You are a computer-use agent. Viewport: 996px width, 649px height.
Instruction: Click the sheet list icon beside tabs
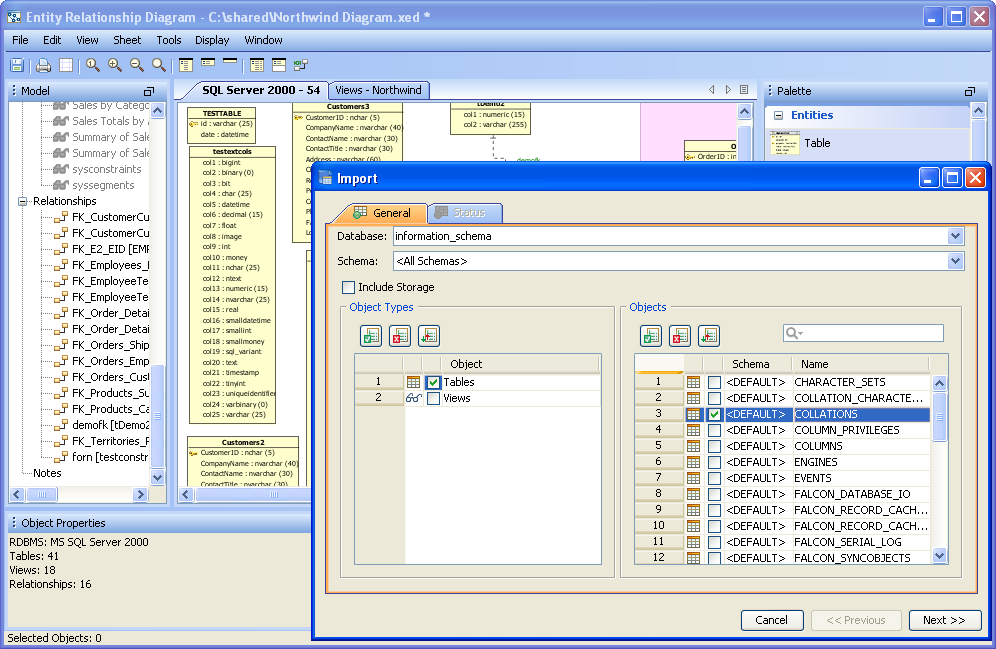[744, 90]
